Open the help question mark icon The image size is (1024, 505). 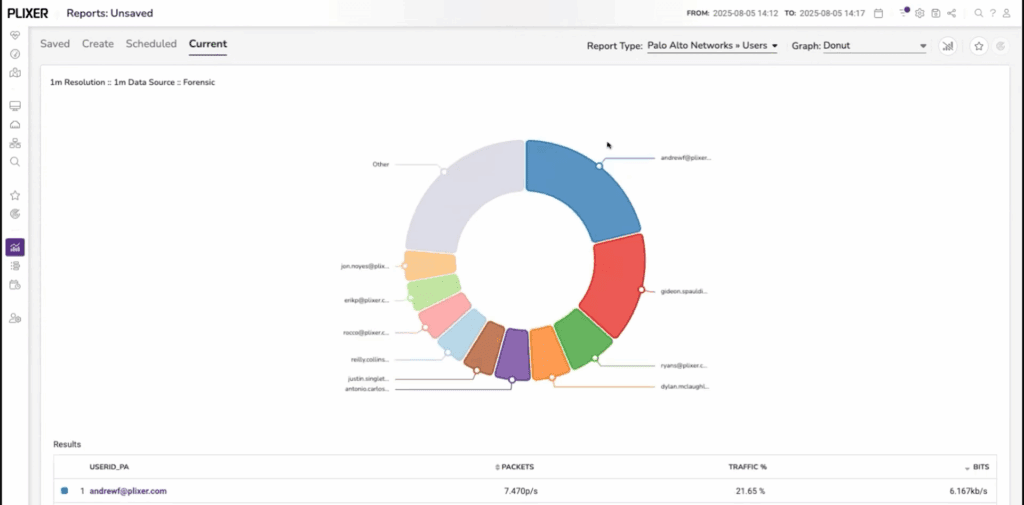992,13
